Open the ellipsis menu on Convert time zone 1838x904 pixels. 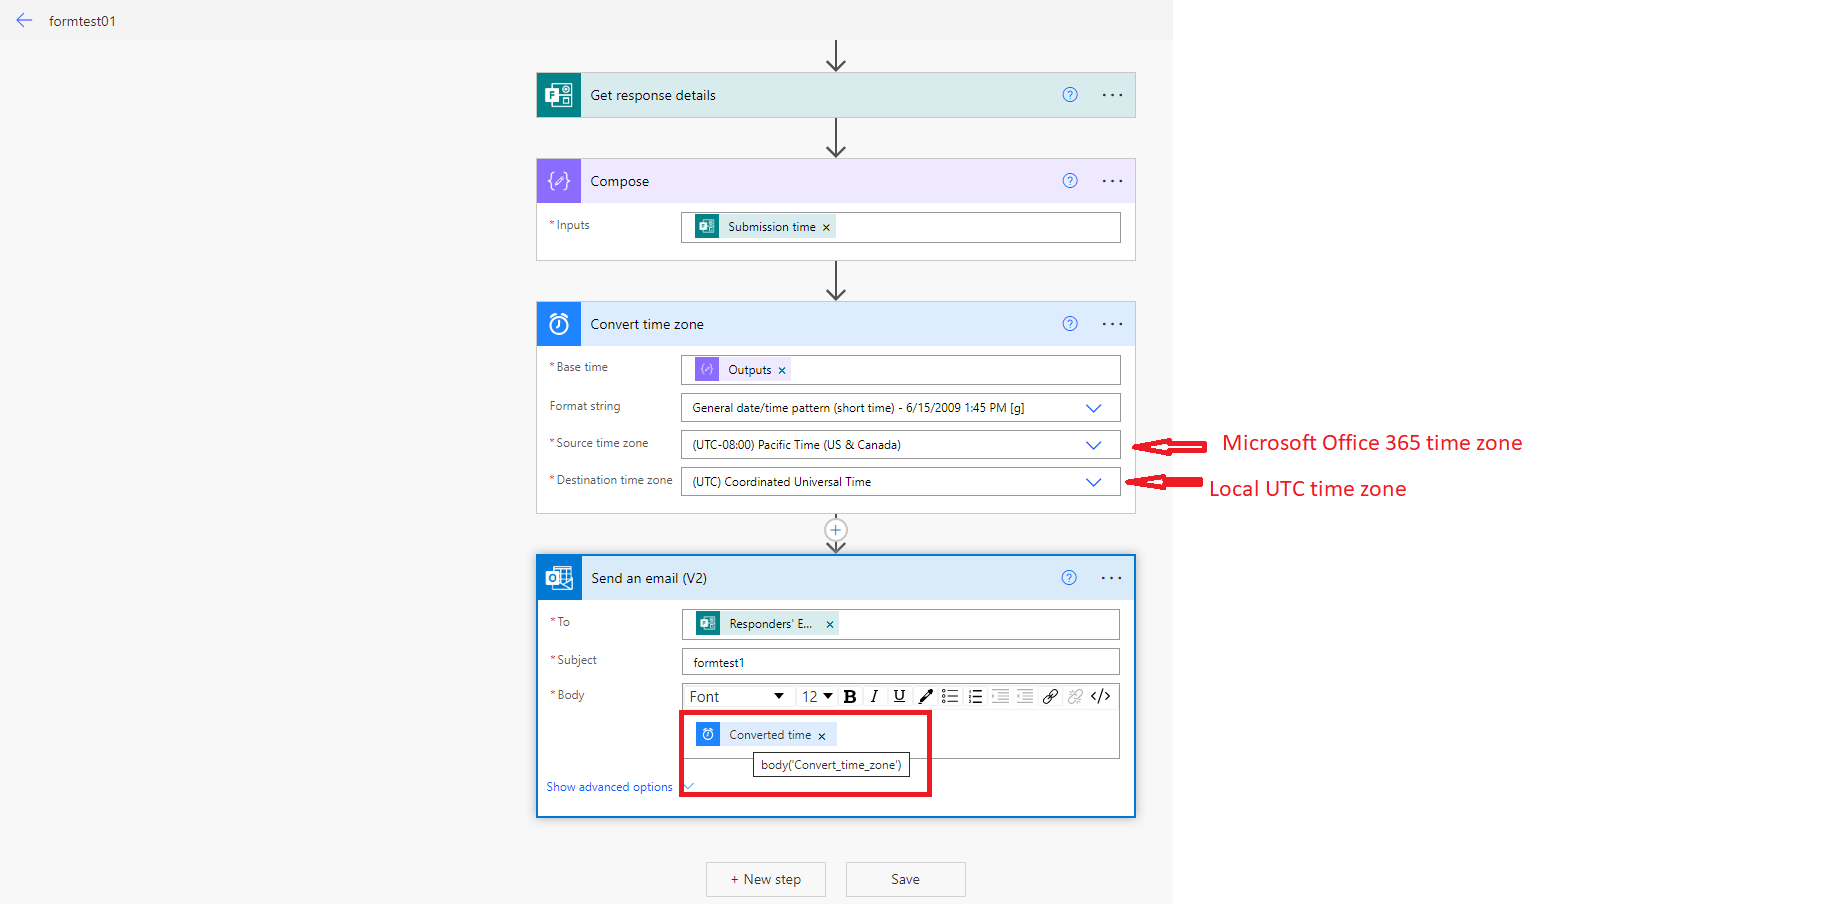point(1112,324)
